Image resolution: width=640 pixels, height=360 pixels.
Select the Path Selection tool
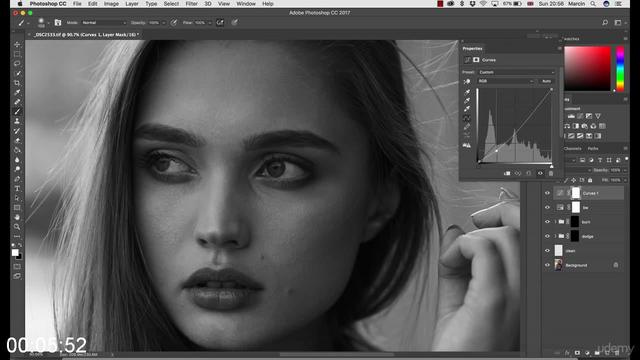17,198
